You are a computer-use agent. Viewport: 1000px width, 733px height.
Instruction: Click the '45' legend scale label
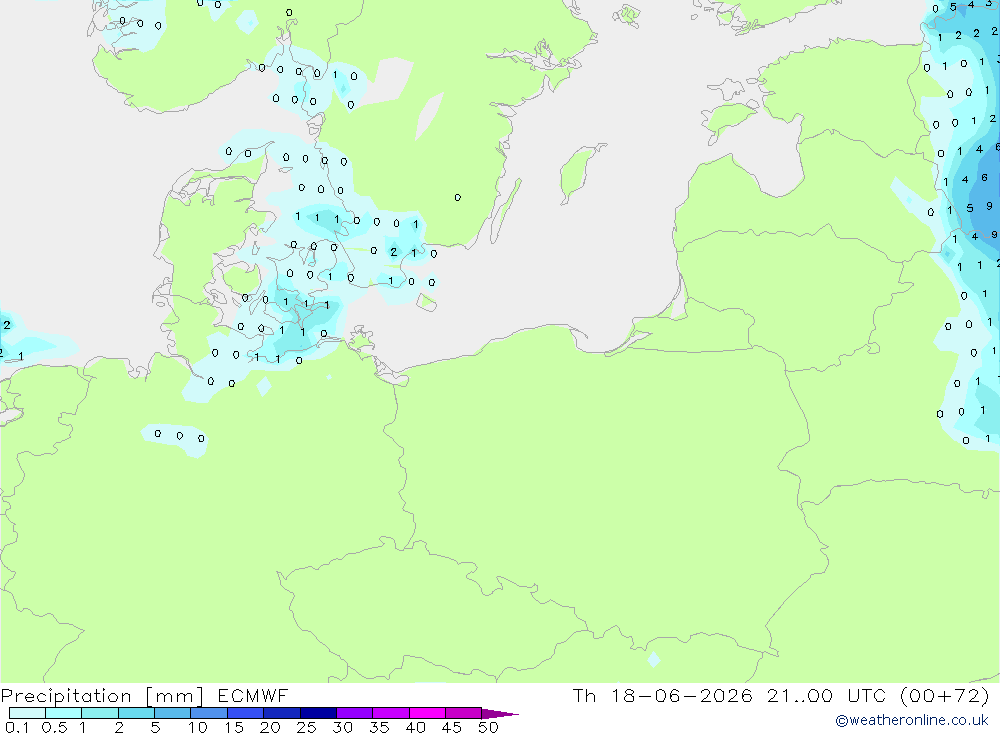click(x=452, y=727)
